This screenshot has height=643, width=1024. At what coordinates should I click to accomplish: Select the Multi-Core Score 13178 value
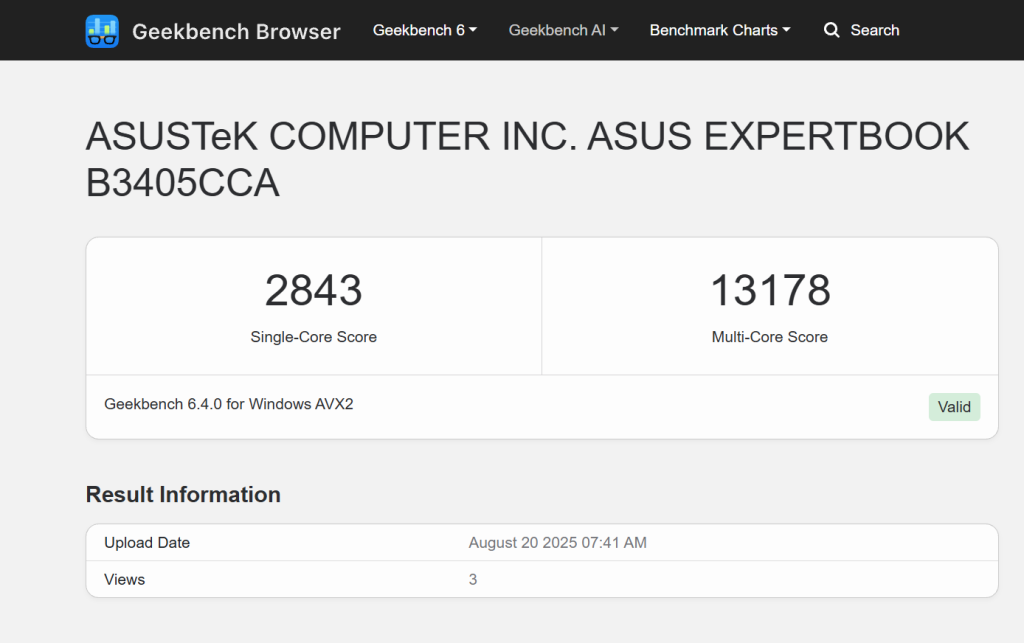(x=769, y=291)
